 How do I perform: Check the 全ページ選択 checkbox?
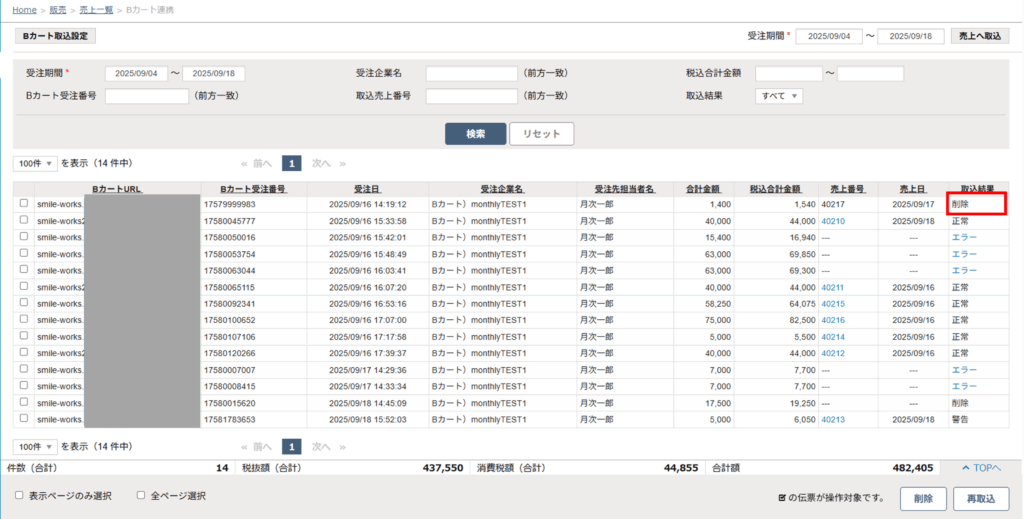pyautogui.click(x=141, y=495)
